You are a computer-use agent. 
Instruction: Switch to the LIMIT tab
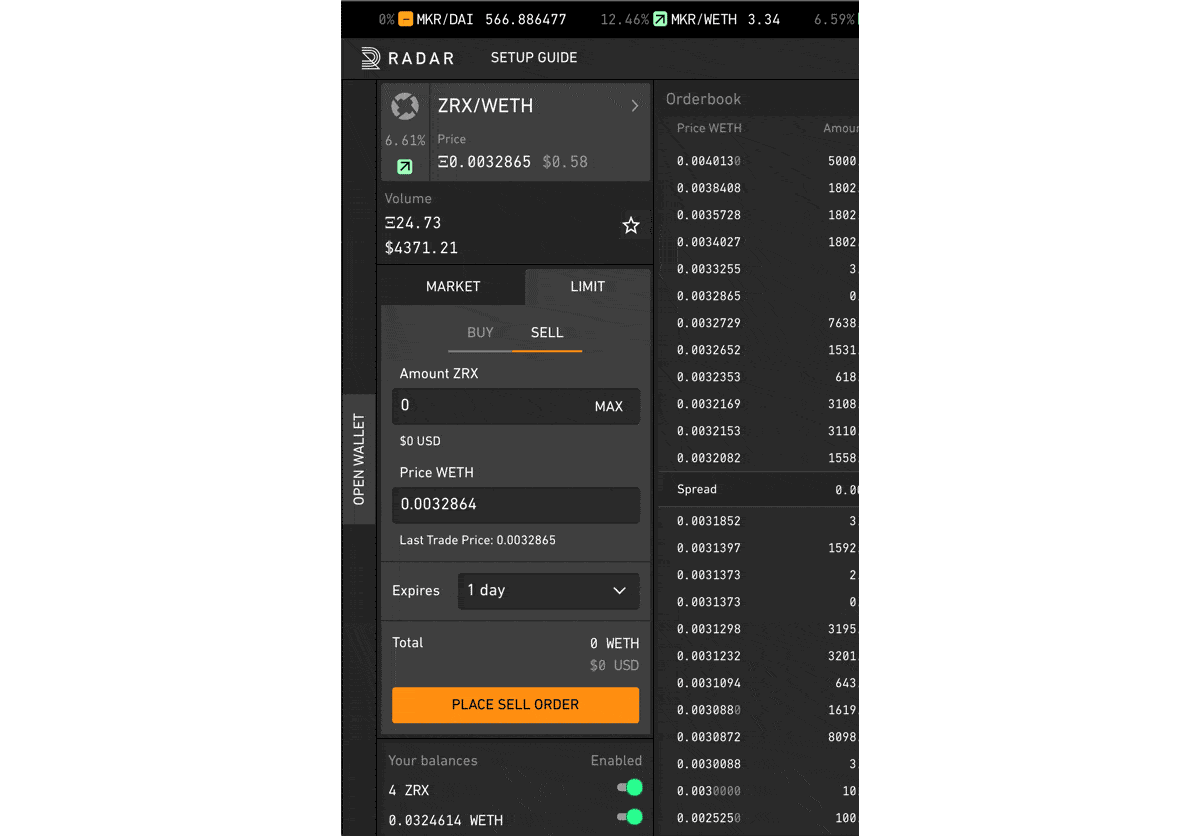(588, 286)
